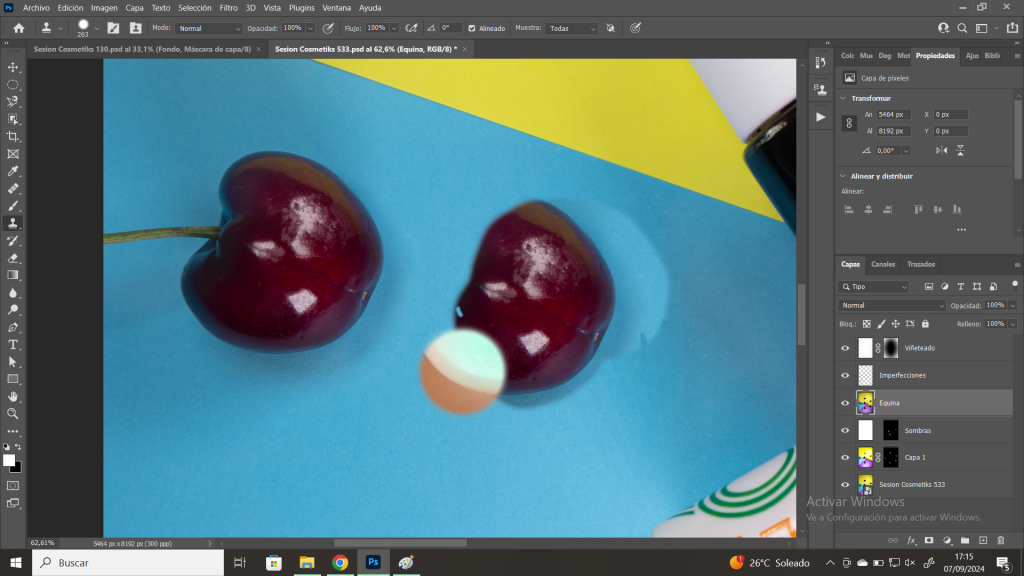Add a layer mask to Equina
The height and width of the screenshot is (576, 1024).
click(x=928, y=540)
